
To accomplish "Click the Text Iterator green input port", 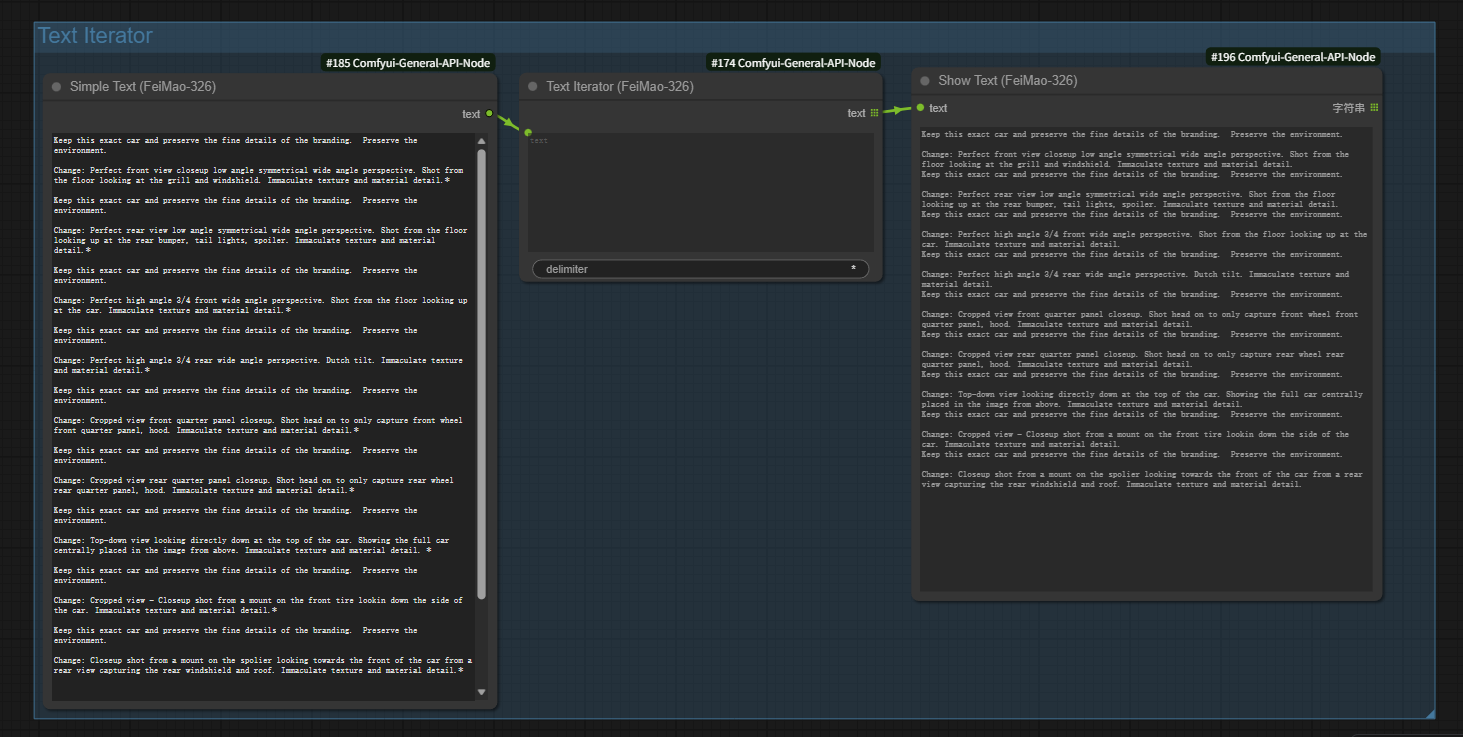I will pos(528,132).
